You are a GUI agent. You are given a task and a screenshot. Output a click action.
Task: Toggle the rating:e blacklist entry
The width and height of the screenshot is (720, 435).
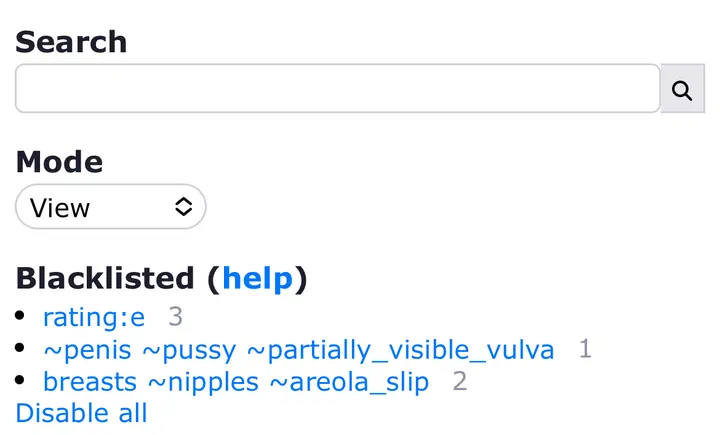point(94,317)
